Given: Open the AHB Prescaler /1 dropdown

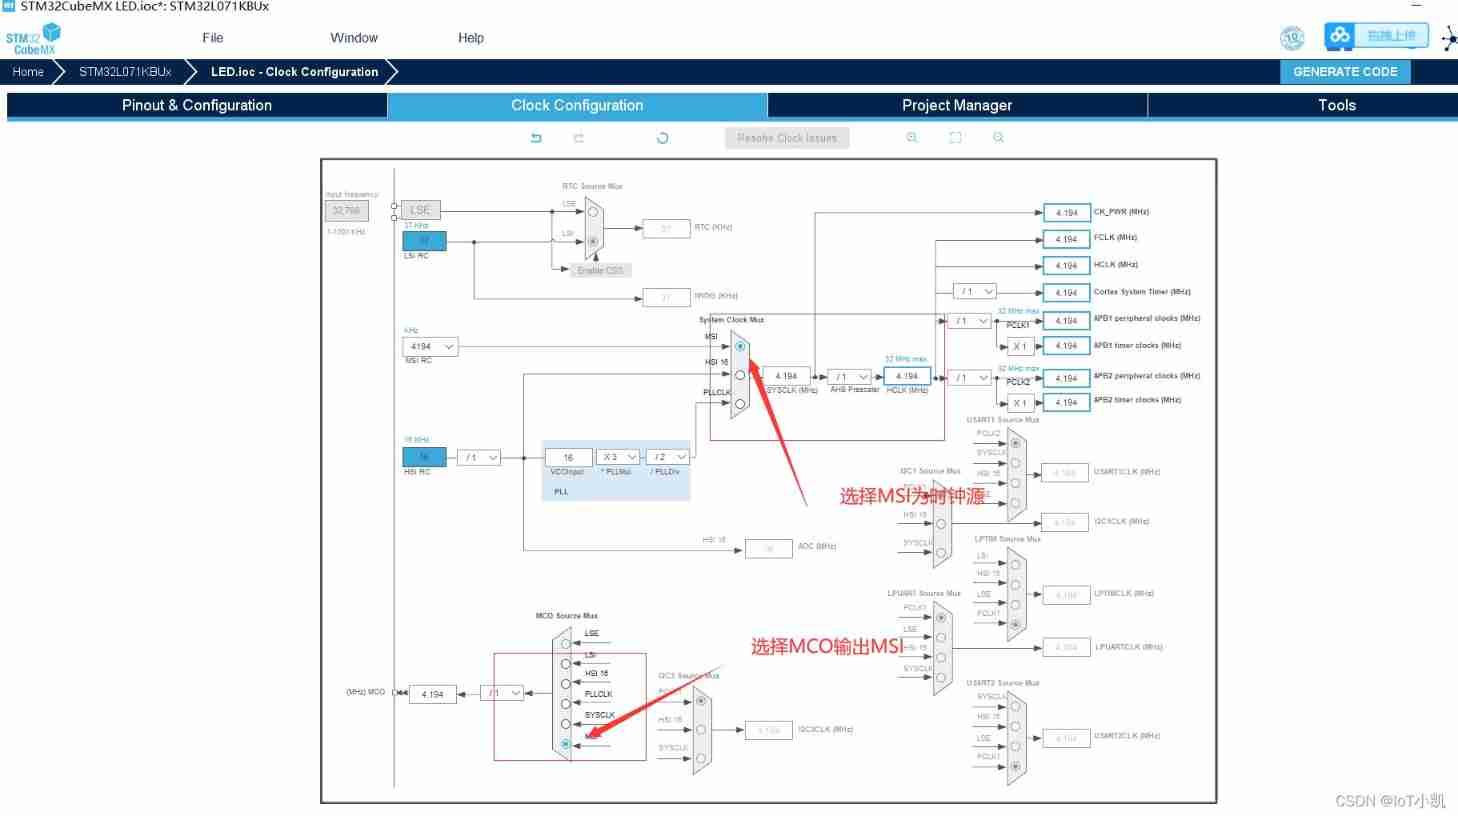Looking at the screenshot, I should [850, 377].
